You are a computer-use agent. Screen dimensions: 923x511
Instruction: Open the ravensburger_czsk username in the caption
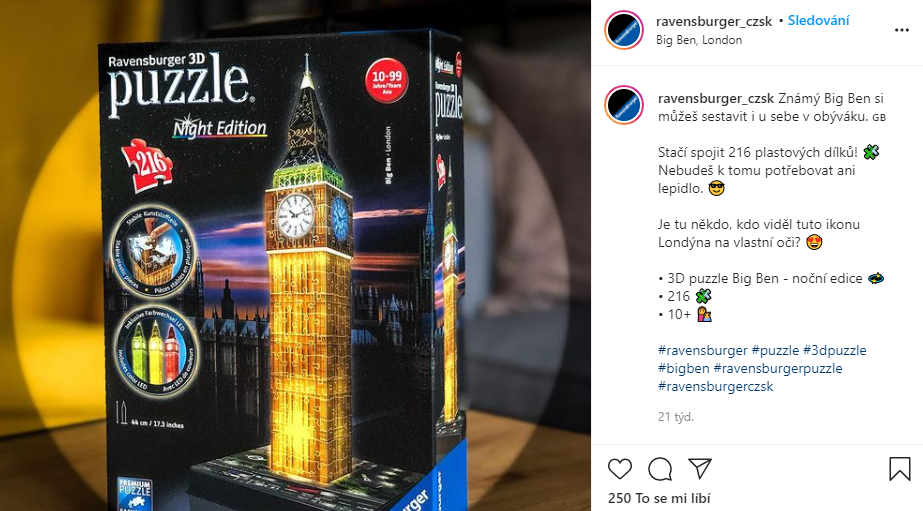coord(716,98)
